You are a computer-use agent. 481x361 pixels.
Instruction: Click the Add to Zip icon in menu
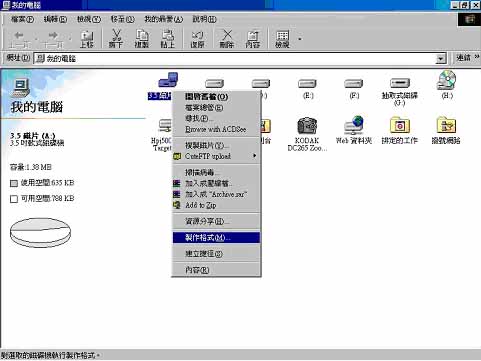[x=177, y=205]
